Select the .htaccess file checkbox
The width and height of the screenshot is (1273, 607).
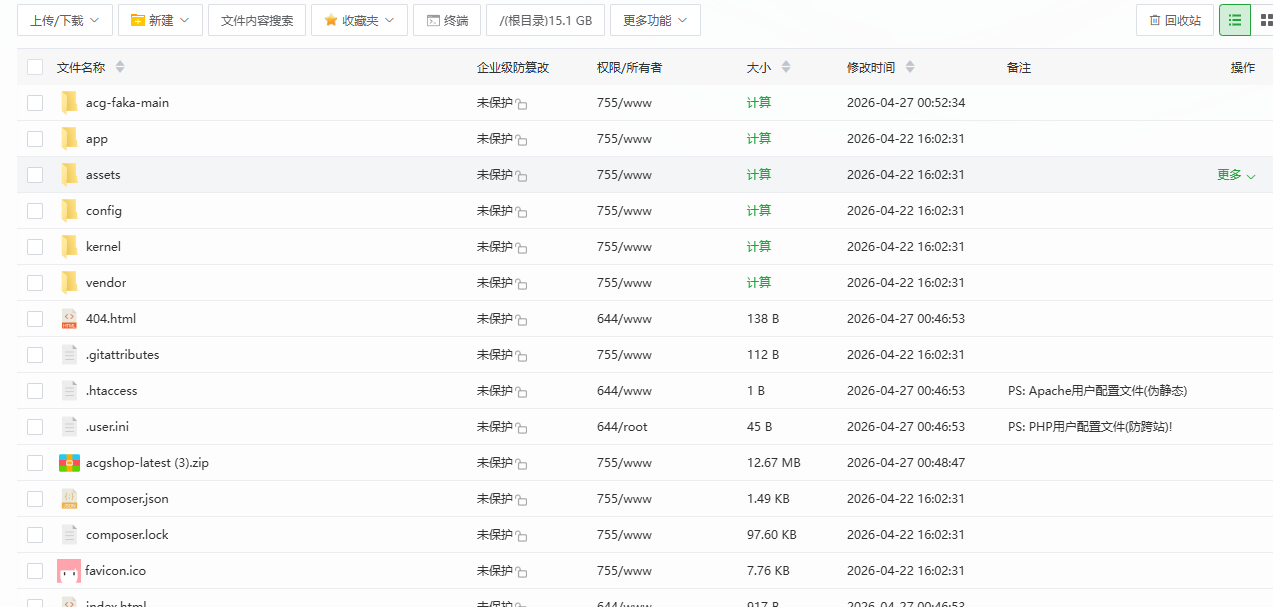pos(35,391)
